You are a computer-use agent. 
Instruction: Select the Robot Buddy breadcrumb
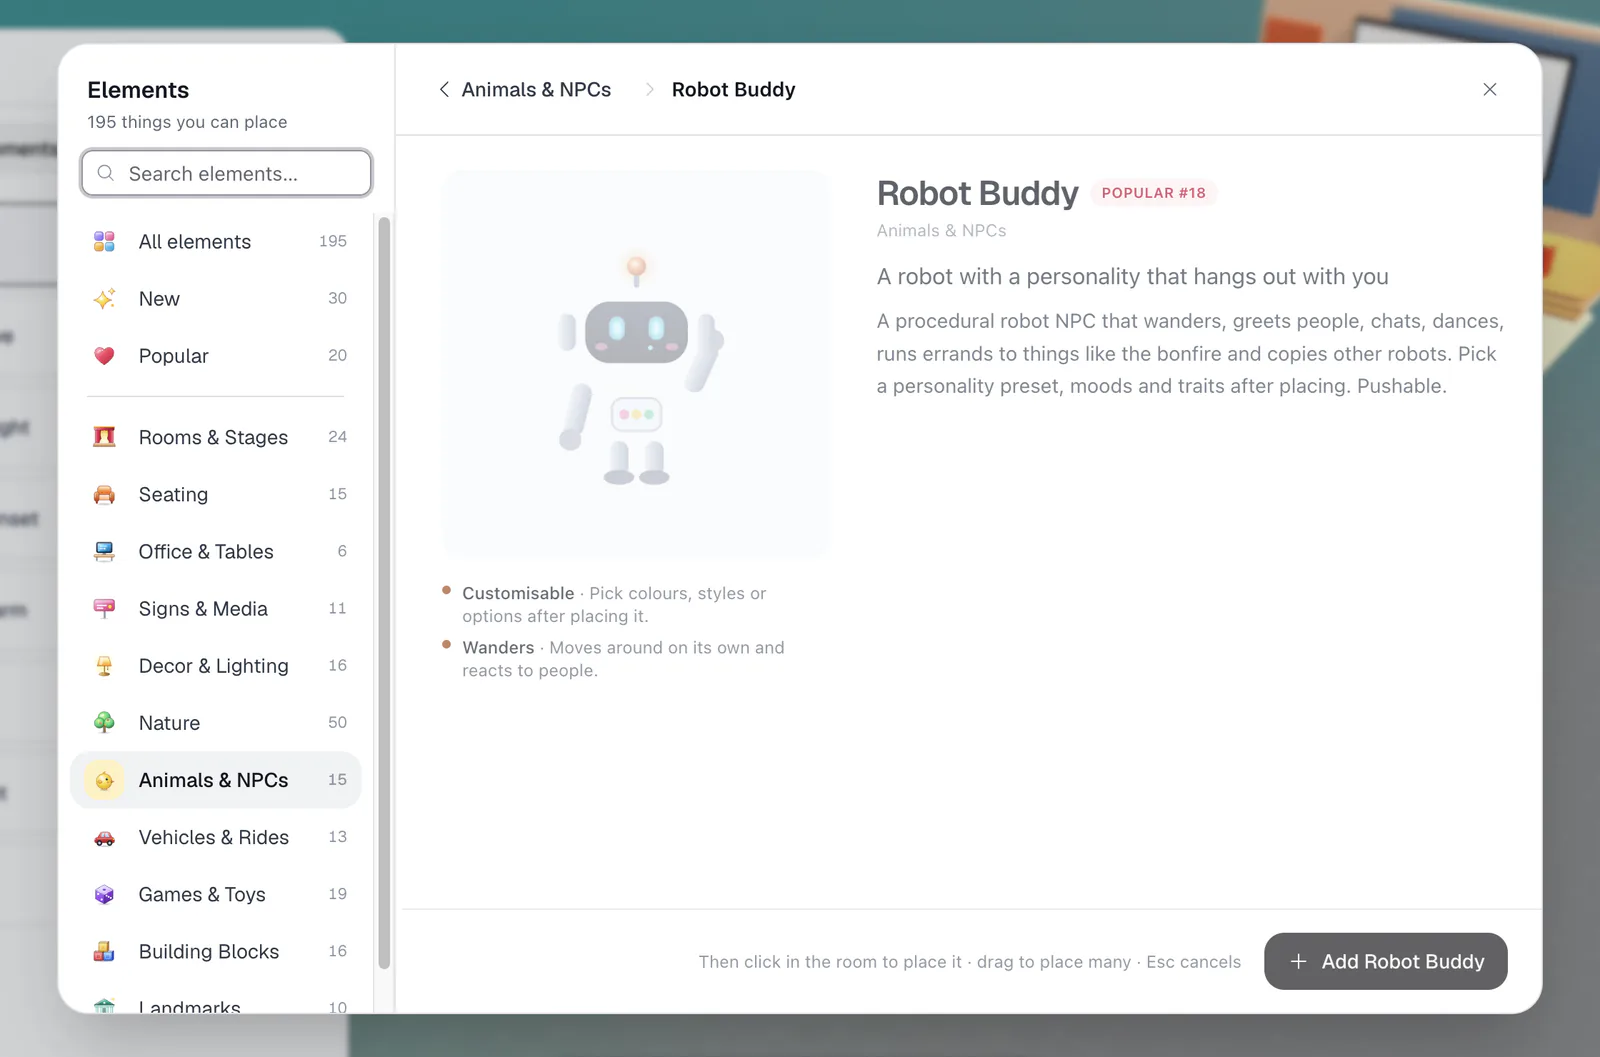pyautogui.click(x=733, y=89)
